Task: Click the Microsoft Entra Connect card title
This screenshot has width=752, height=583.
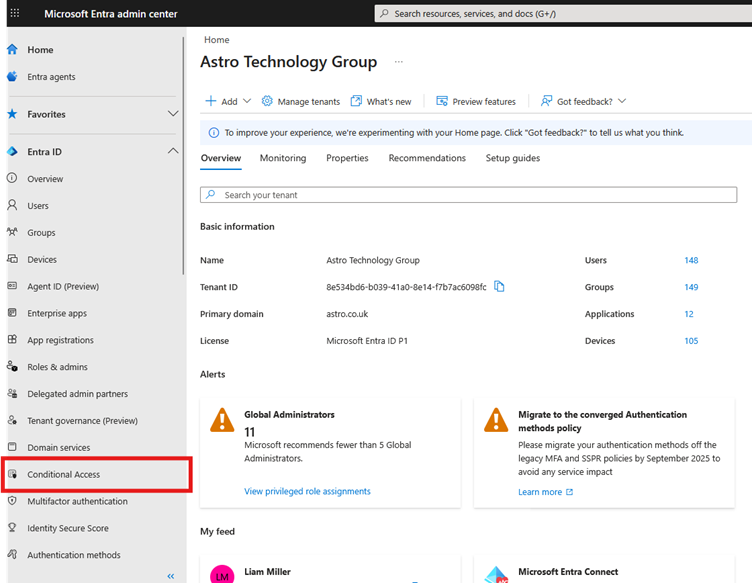Action: [568, 571]
